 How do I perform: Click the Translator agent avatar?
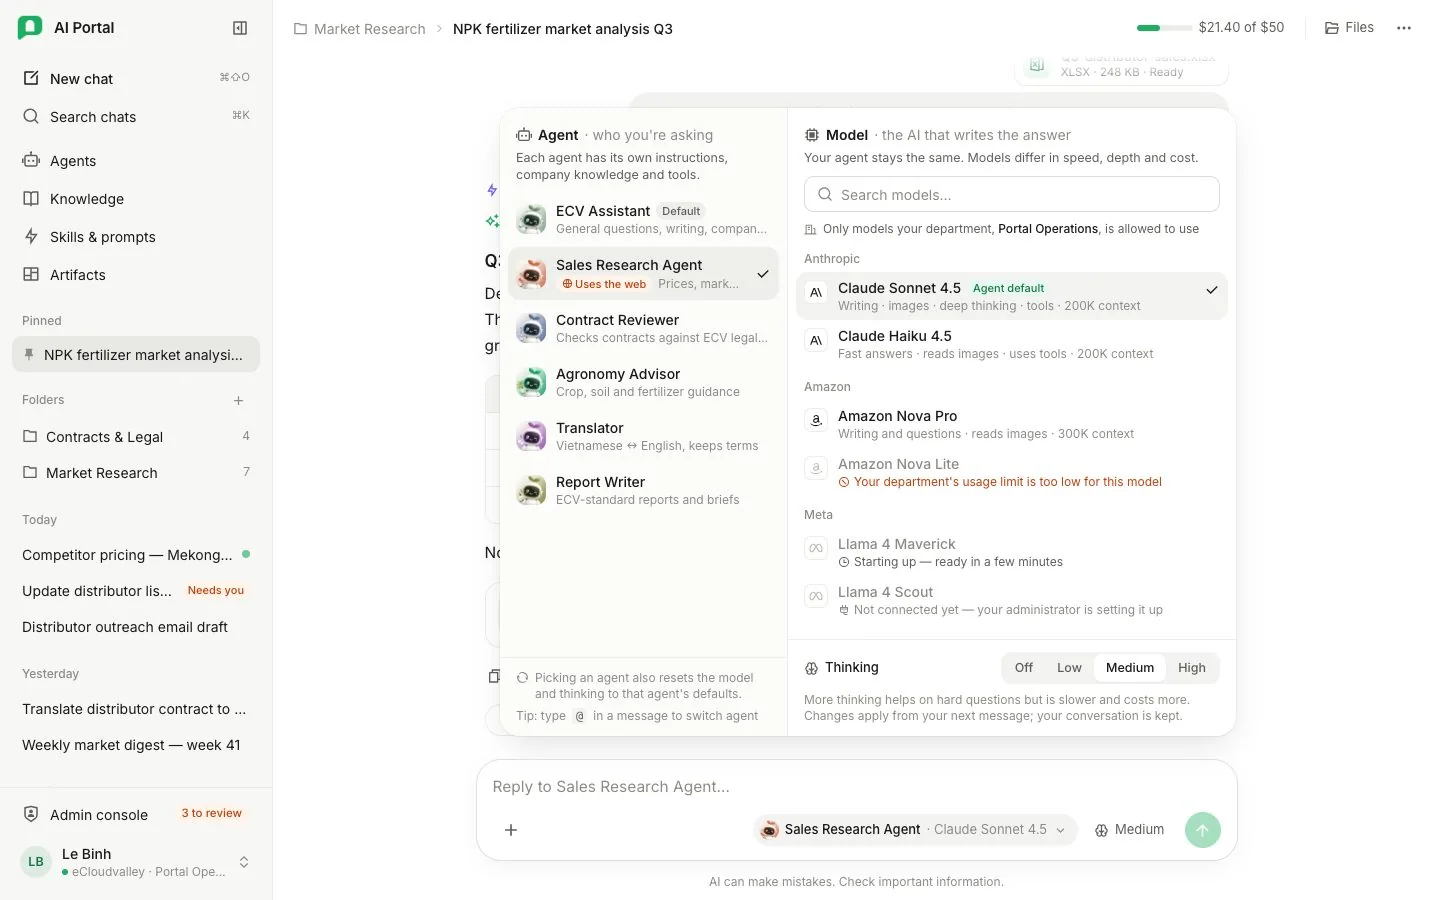tap(531, 436)
